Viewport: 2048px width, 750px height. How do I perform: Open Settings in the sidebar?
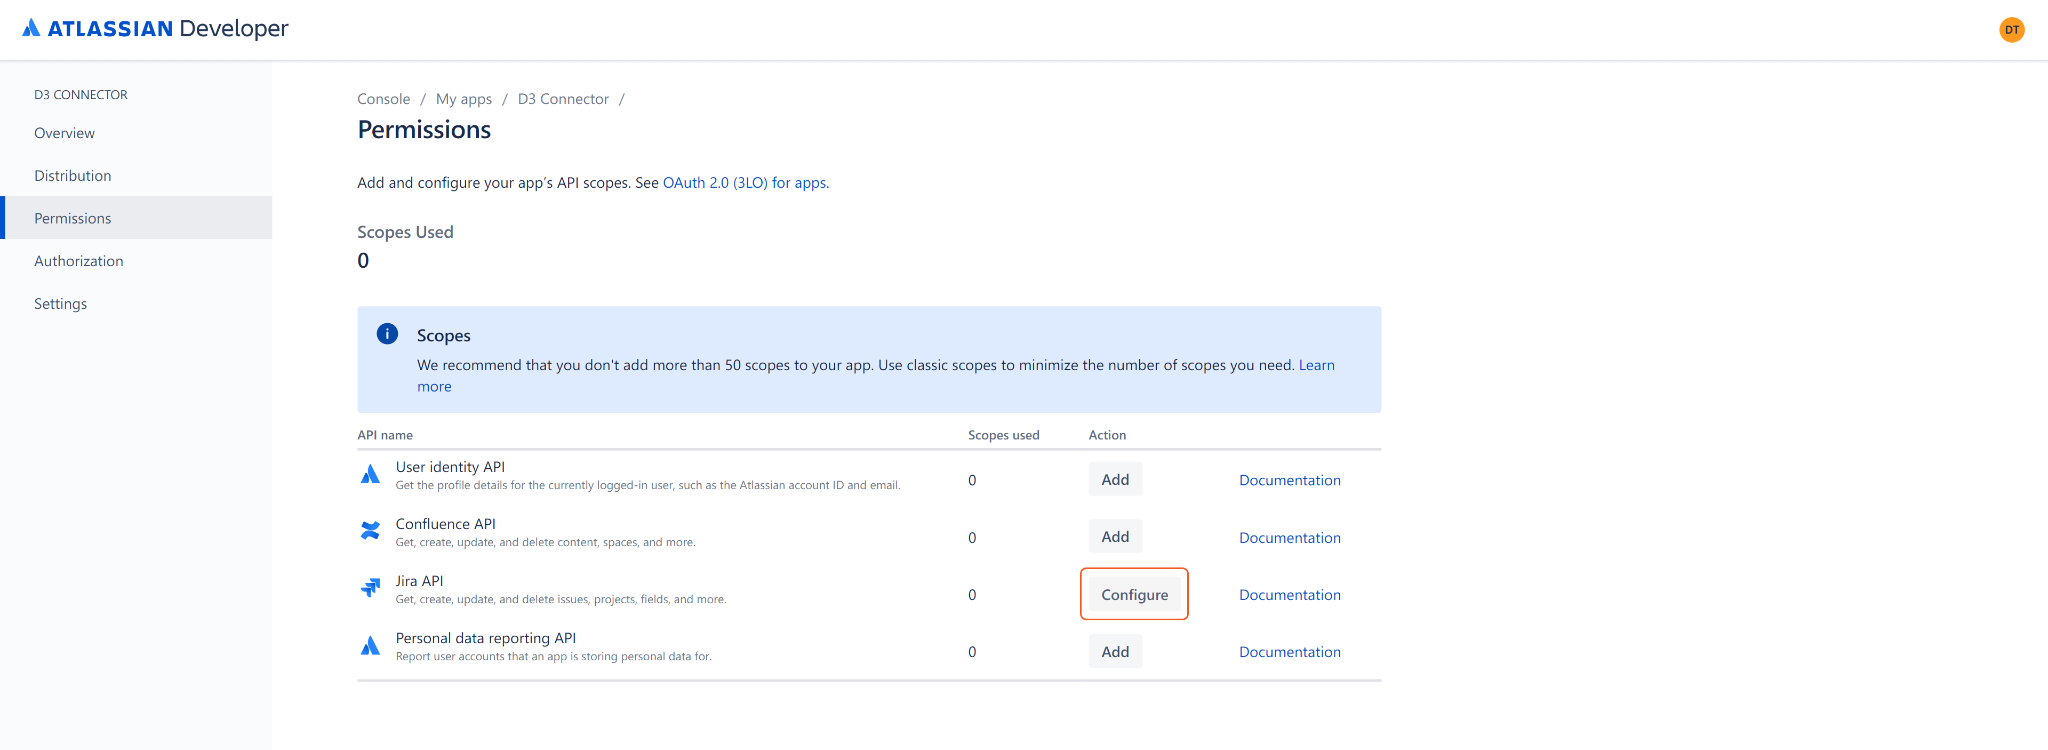coord(60,304)
